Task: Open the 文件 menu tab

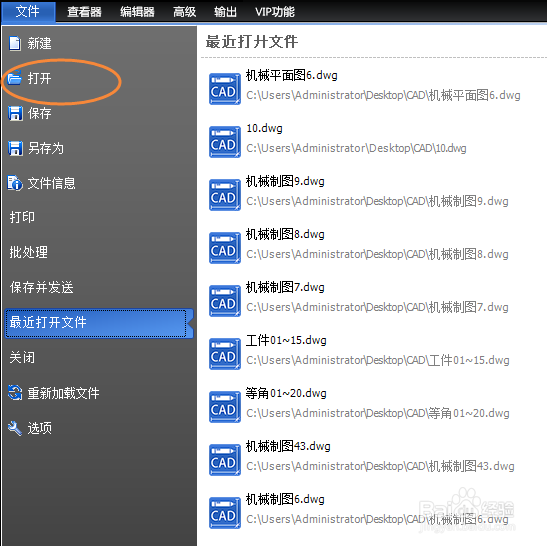Action: pyautogui.click(x=28, y=12)
